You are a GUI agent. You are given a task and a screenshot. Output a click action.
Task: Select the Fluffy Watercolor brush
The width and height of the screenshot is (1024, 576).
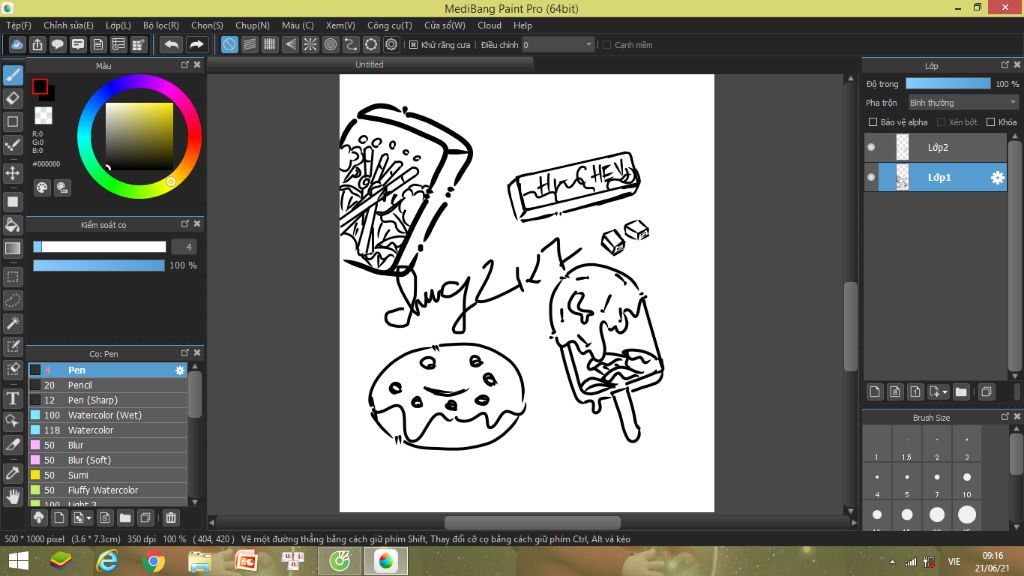pos(108,490)
